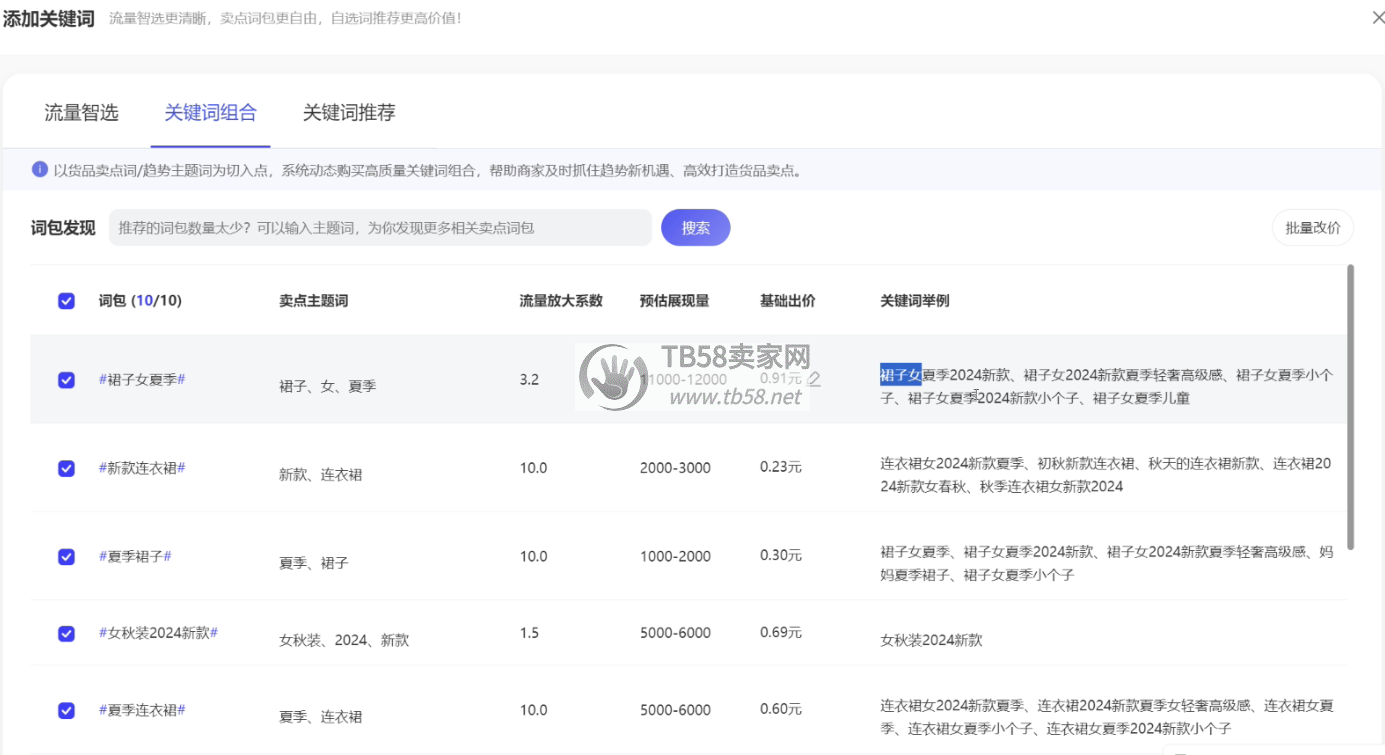Close the 添加关键词 dialog
Image resolution: width=1385 pixels, height=755 pixels.
click(1379, 18)
